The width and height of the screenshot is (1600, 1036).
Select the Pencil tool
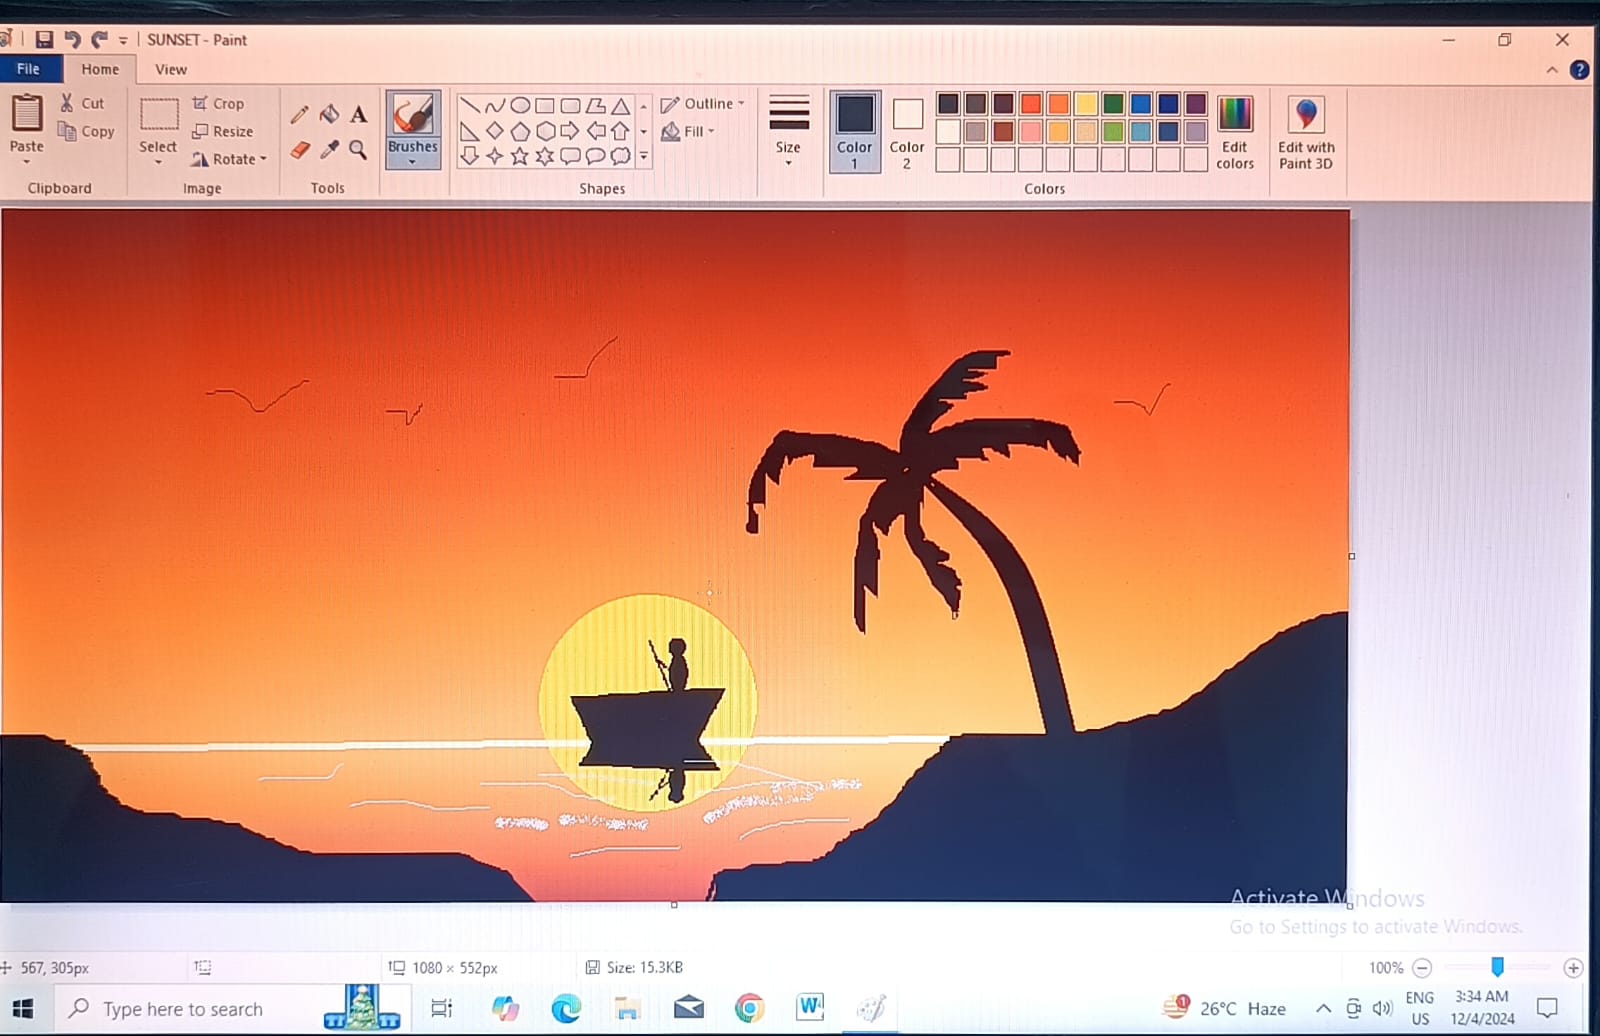click(299, 115)
